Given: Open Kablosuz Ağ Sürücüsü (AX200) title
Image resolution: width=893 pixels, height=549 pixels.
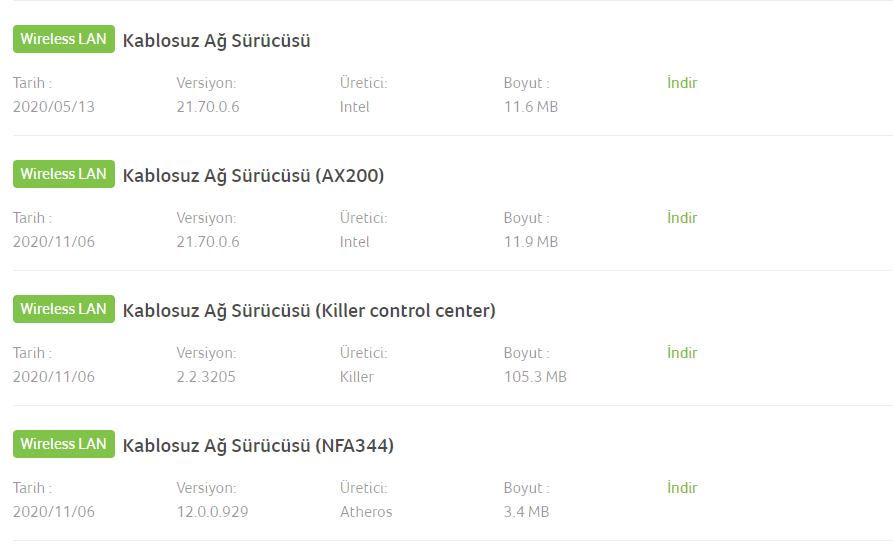Looking at the screenshot, I should 253,176.
